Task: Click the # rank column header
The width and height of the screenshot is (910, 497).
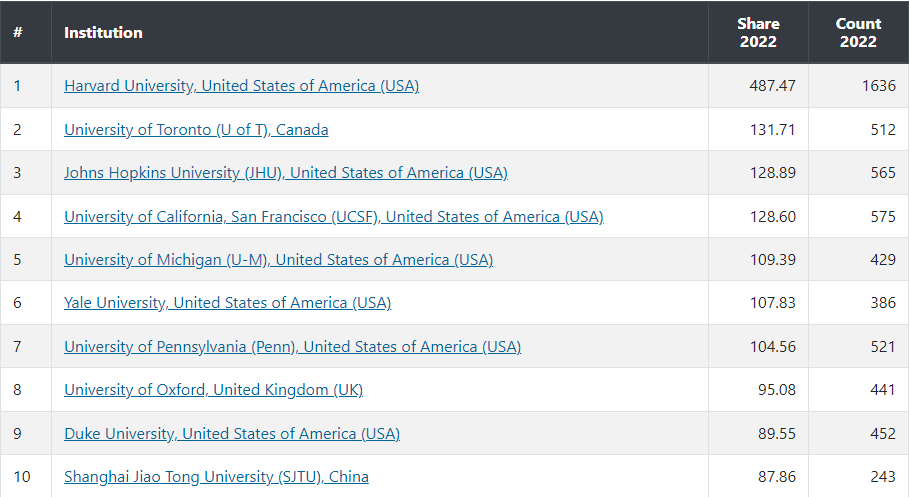Action: [x=18, y=32]
